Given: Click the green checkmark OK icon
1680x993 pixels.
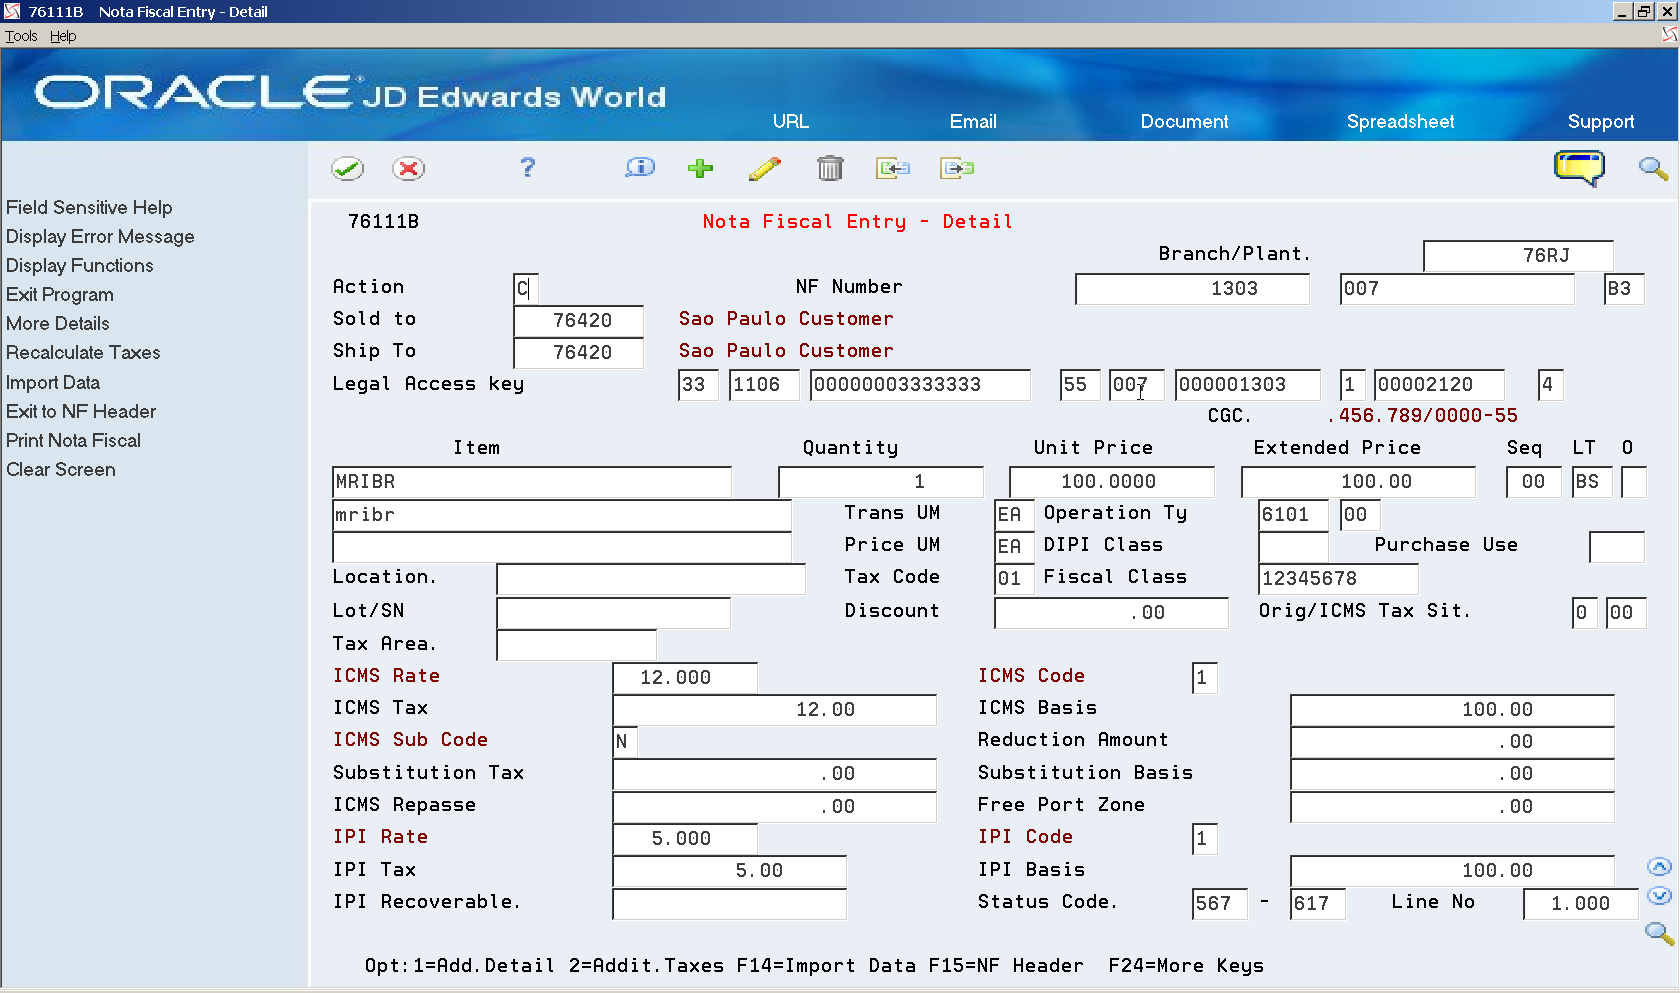Looking at the screenshot, I should pyautogui.click(x=348, y=168).
